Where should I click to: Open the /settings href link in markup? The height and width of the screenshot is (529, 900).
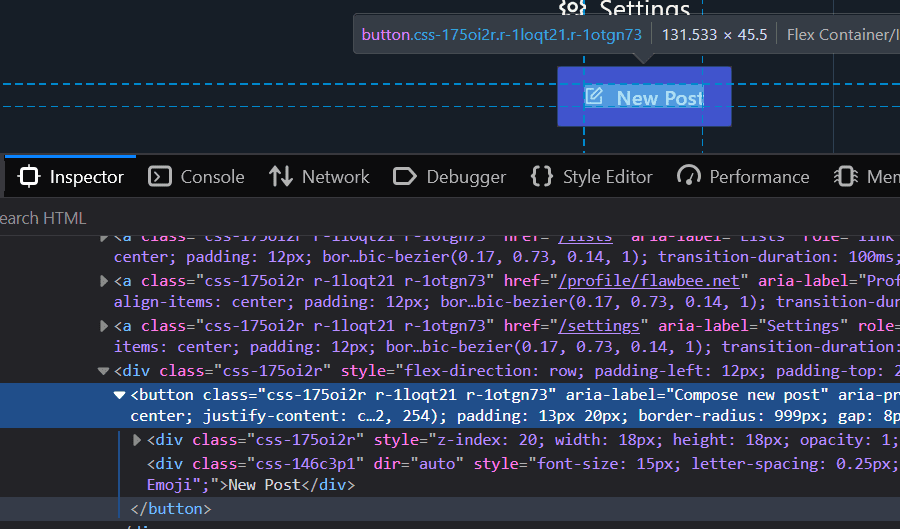tap(600, 326)
